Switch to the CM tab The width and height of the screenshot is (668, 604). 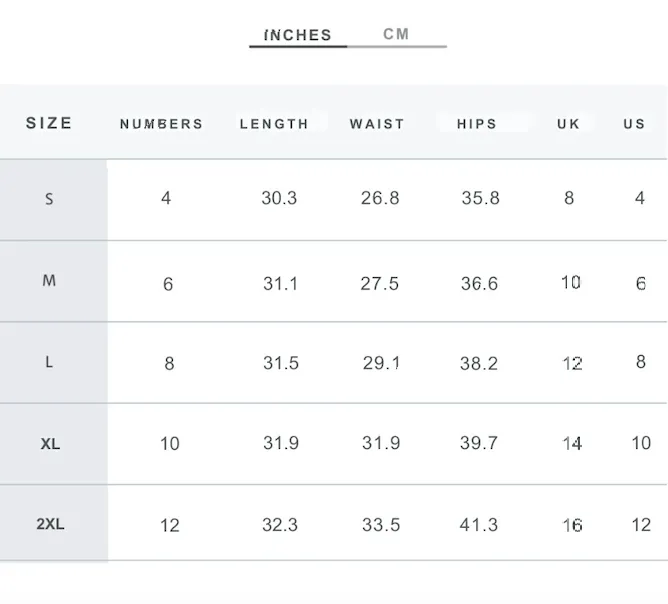coord(396,34)
